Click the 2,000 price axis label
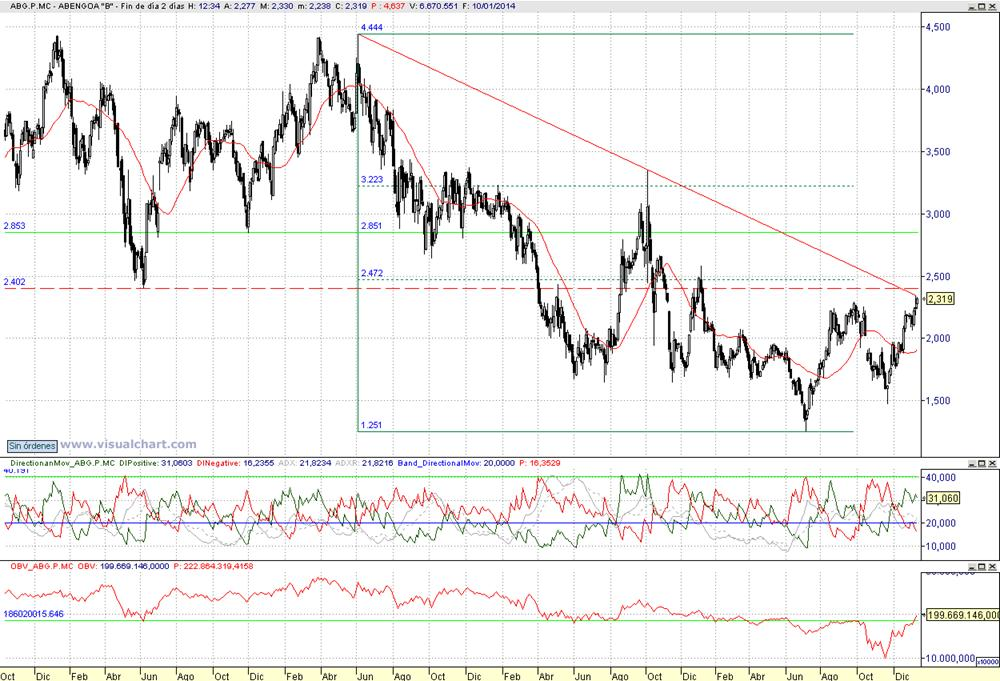Viewport: 1000px width, 681px height. [938, 339]
